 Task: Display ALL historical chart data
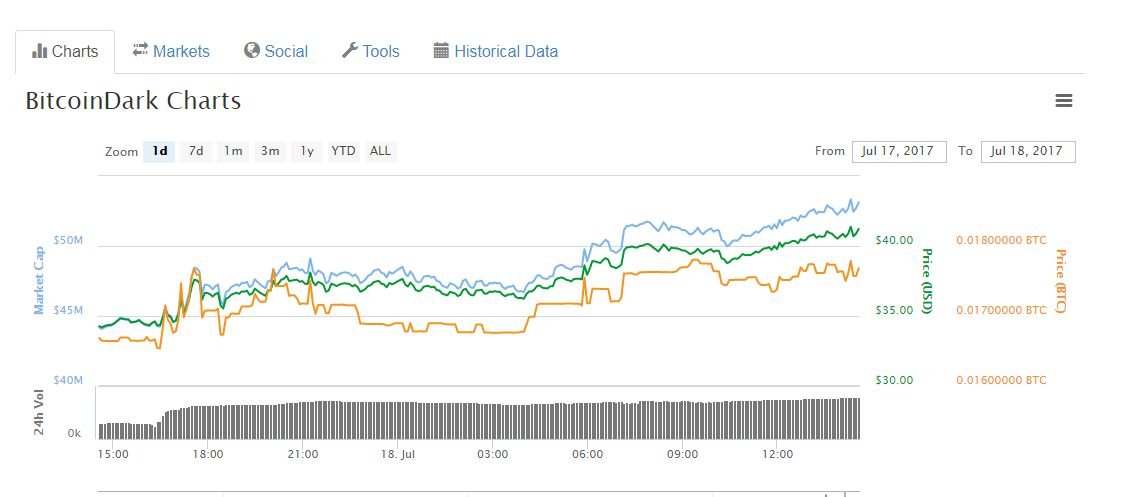pos(380,151)
